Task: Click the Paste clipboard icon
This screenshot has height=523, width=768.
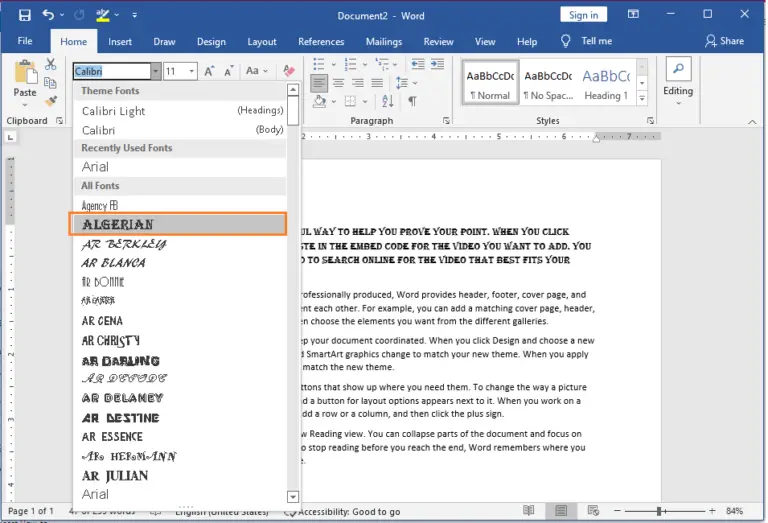Action: (x=25, y=71)
